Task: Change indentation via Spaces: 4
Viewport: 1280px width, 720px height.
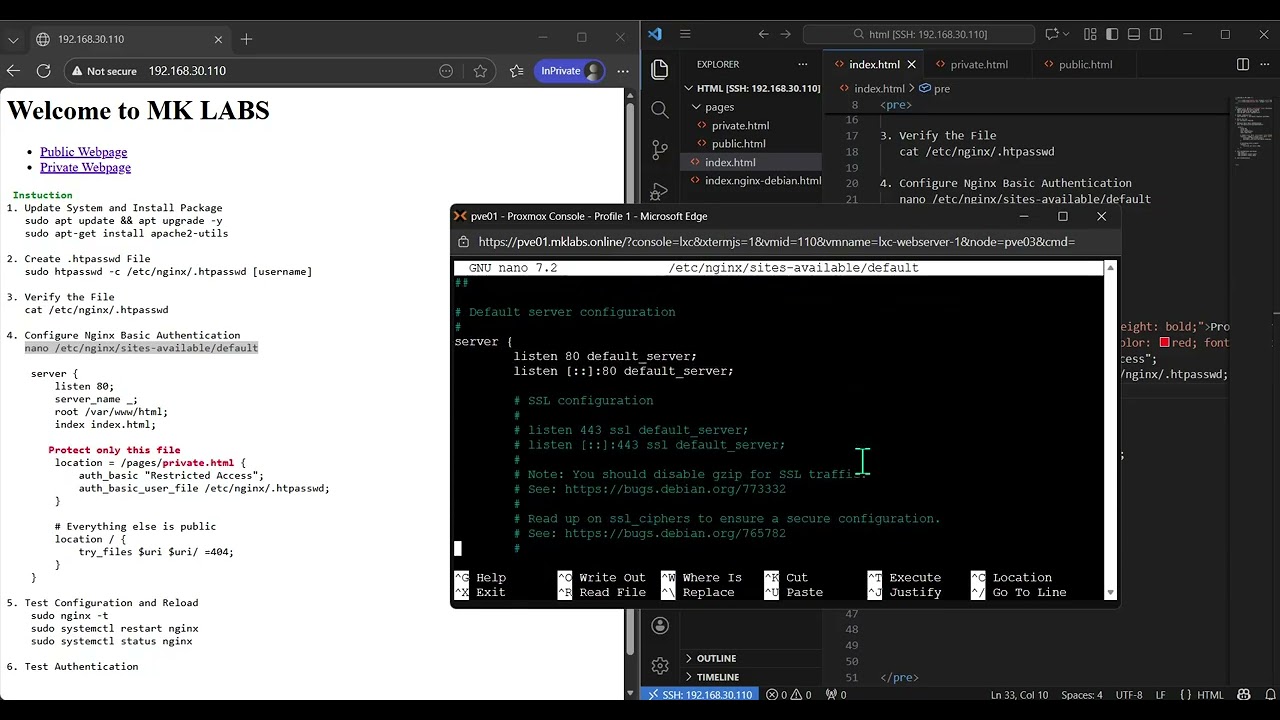Action: 1081,695
